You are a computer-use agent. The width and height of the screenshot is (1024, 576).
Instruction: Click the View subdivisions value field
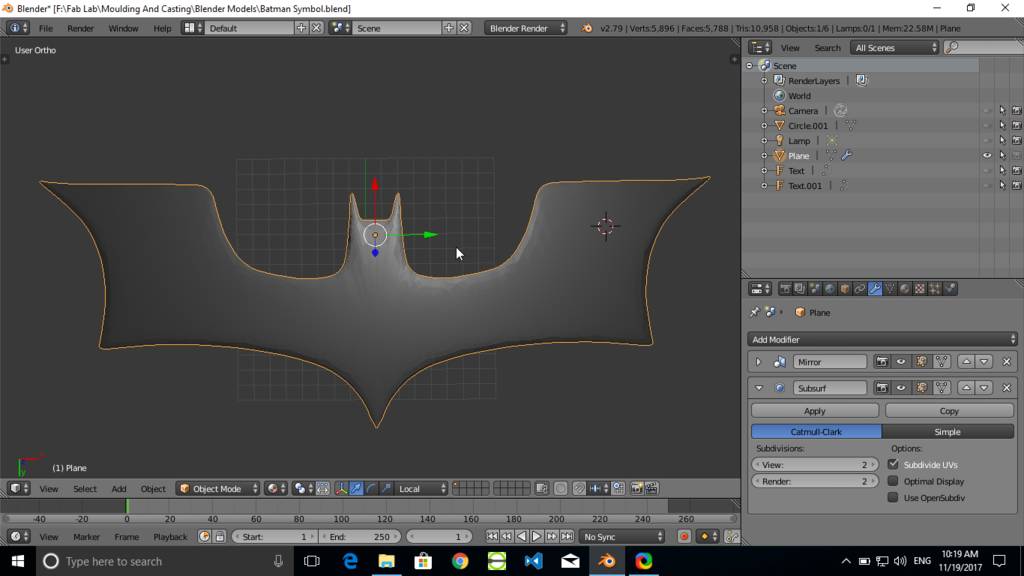pos(815,465)
